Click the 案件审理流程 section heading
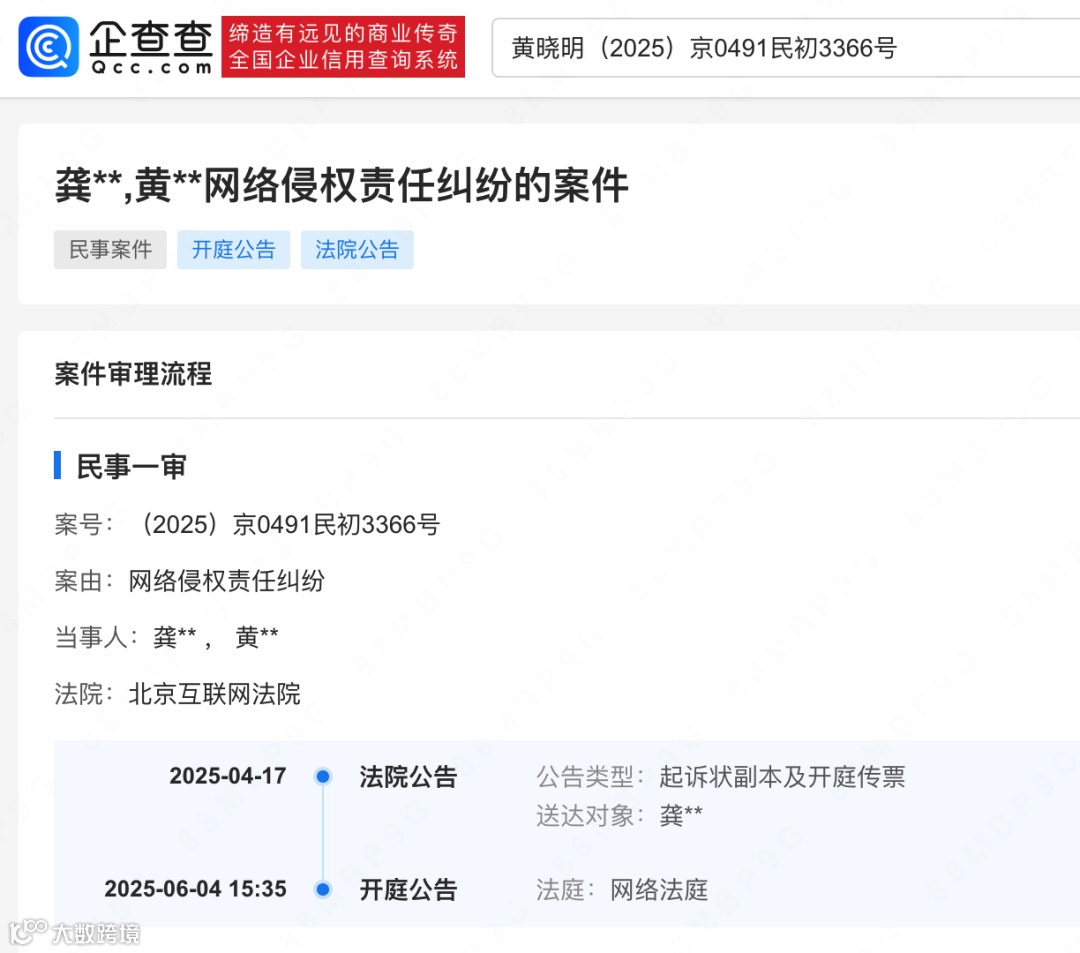The width and height of the screenshot is (1080, 953). [x=133, y=374]
